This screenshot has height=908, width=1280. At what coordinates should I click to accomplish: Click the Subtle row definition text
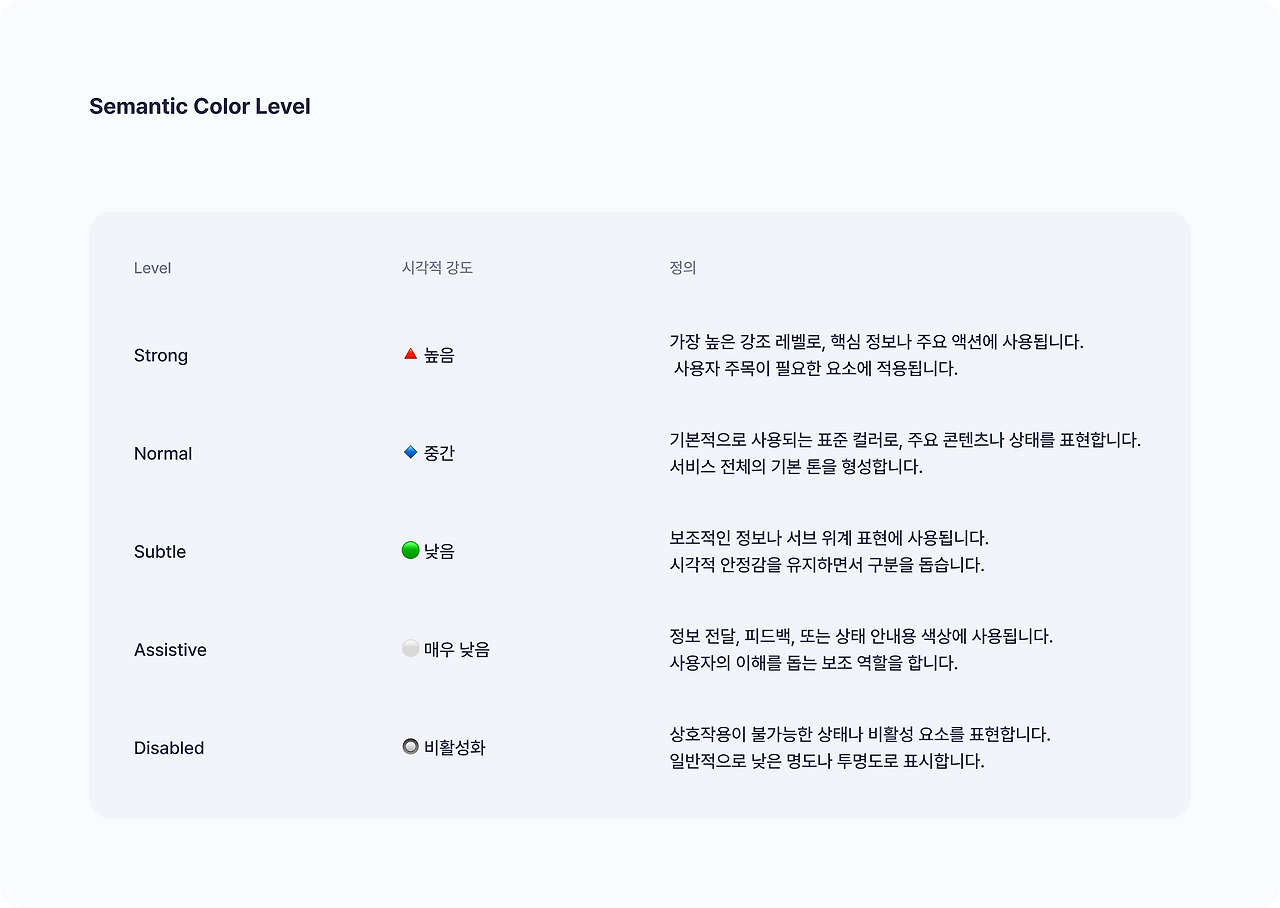[828, 551]
